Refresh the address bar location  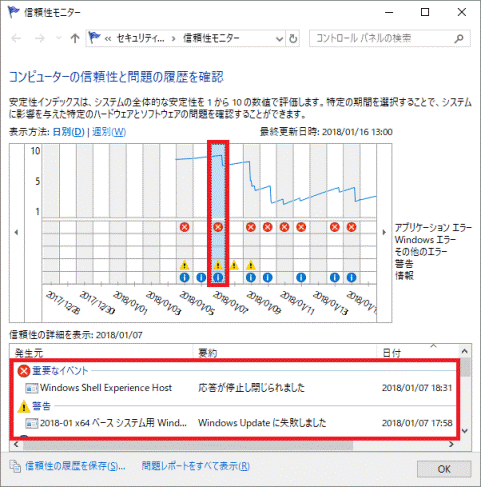(x=293, y=39)
